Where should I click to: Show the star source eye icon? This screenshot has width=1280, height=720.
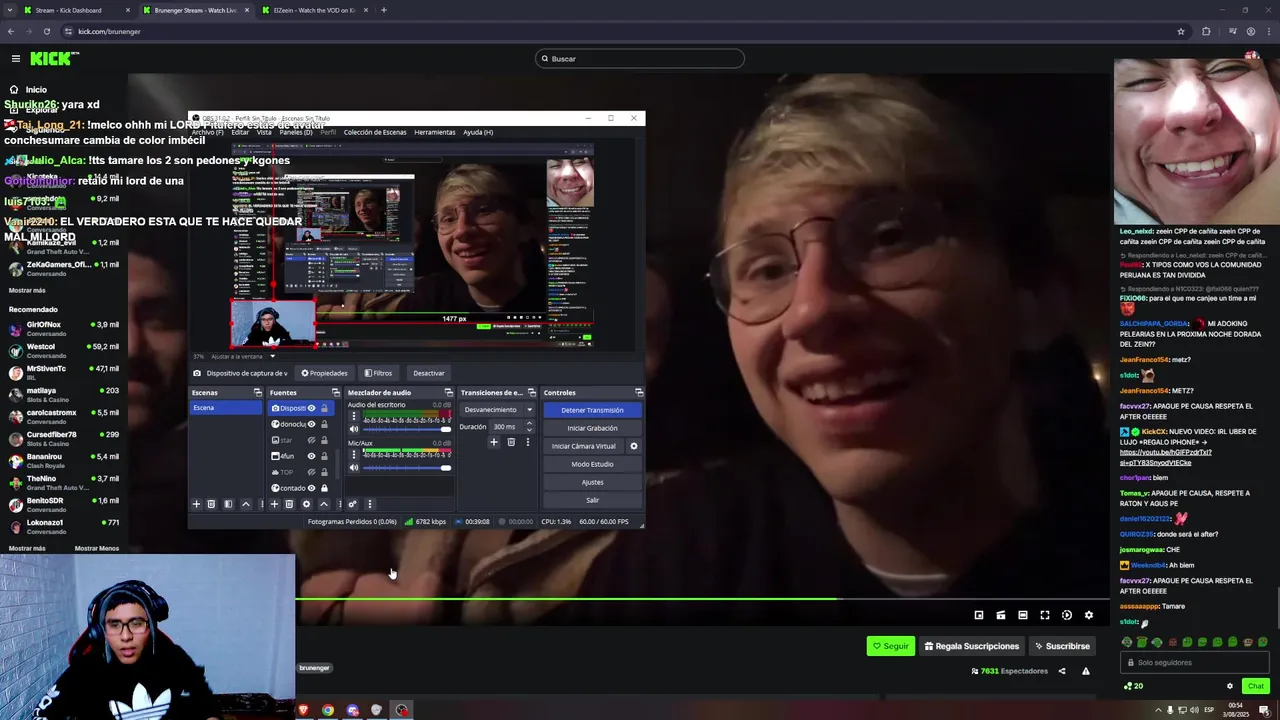[x=311, y=440]
